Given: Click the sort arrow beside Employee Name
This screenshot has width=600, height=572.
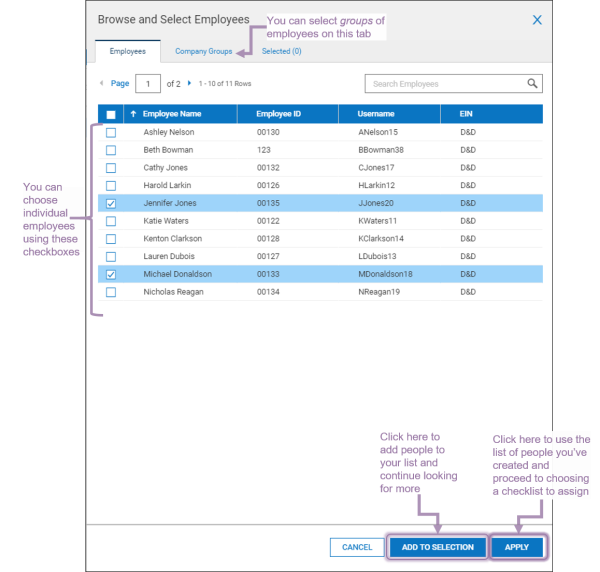Looking at the screenshot, I should click(x=133, y=114).
